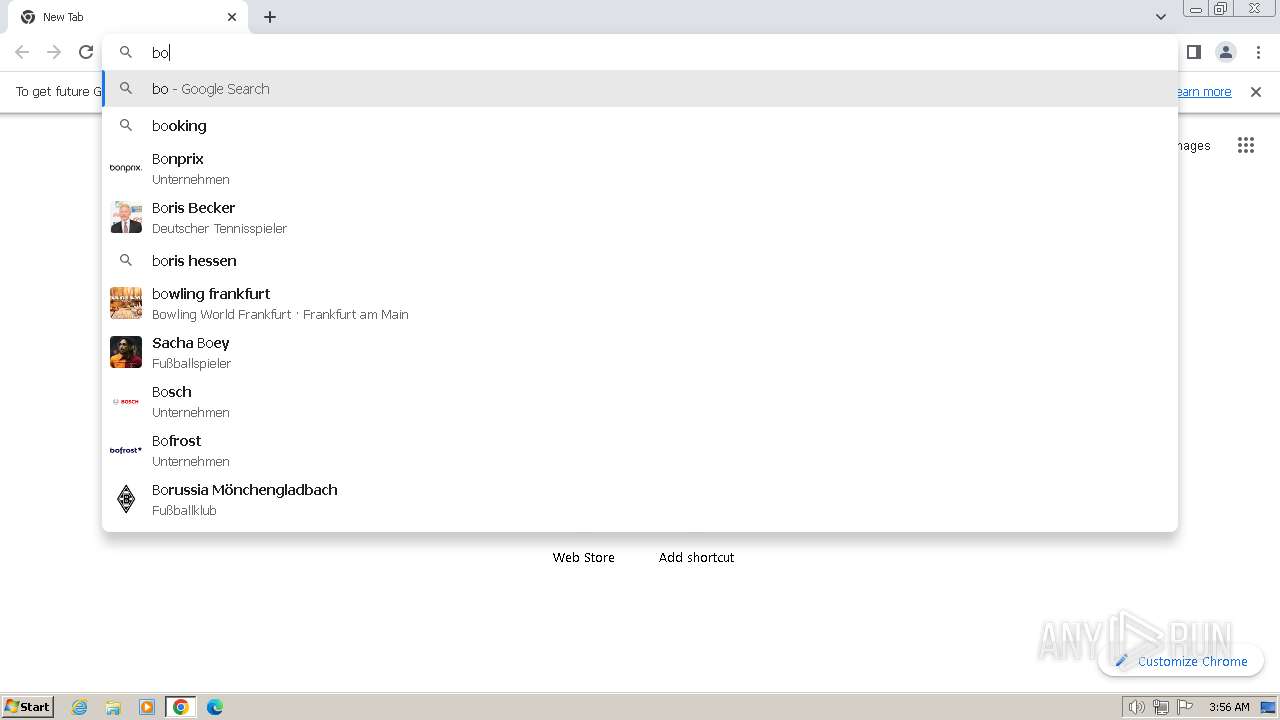
Task: Select Boris Becker suggestion
Action: pos(640,217)
